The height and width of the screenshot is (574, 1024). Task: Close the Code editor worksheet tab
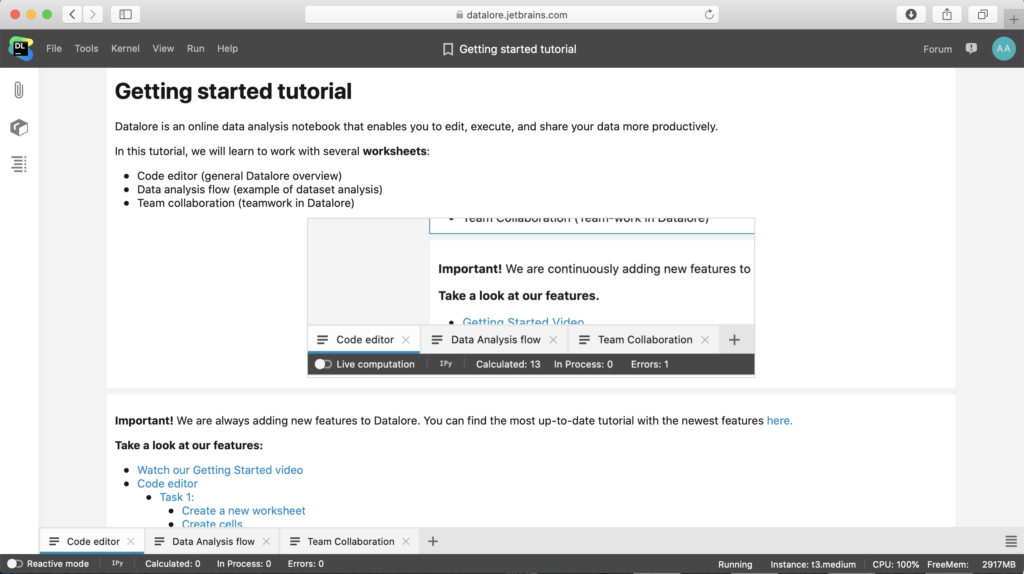[131, 541]
